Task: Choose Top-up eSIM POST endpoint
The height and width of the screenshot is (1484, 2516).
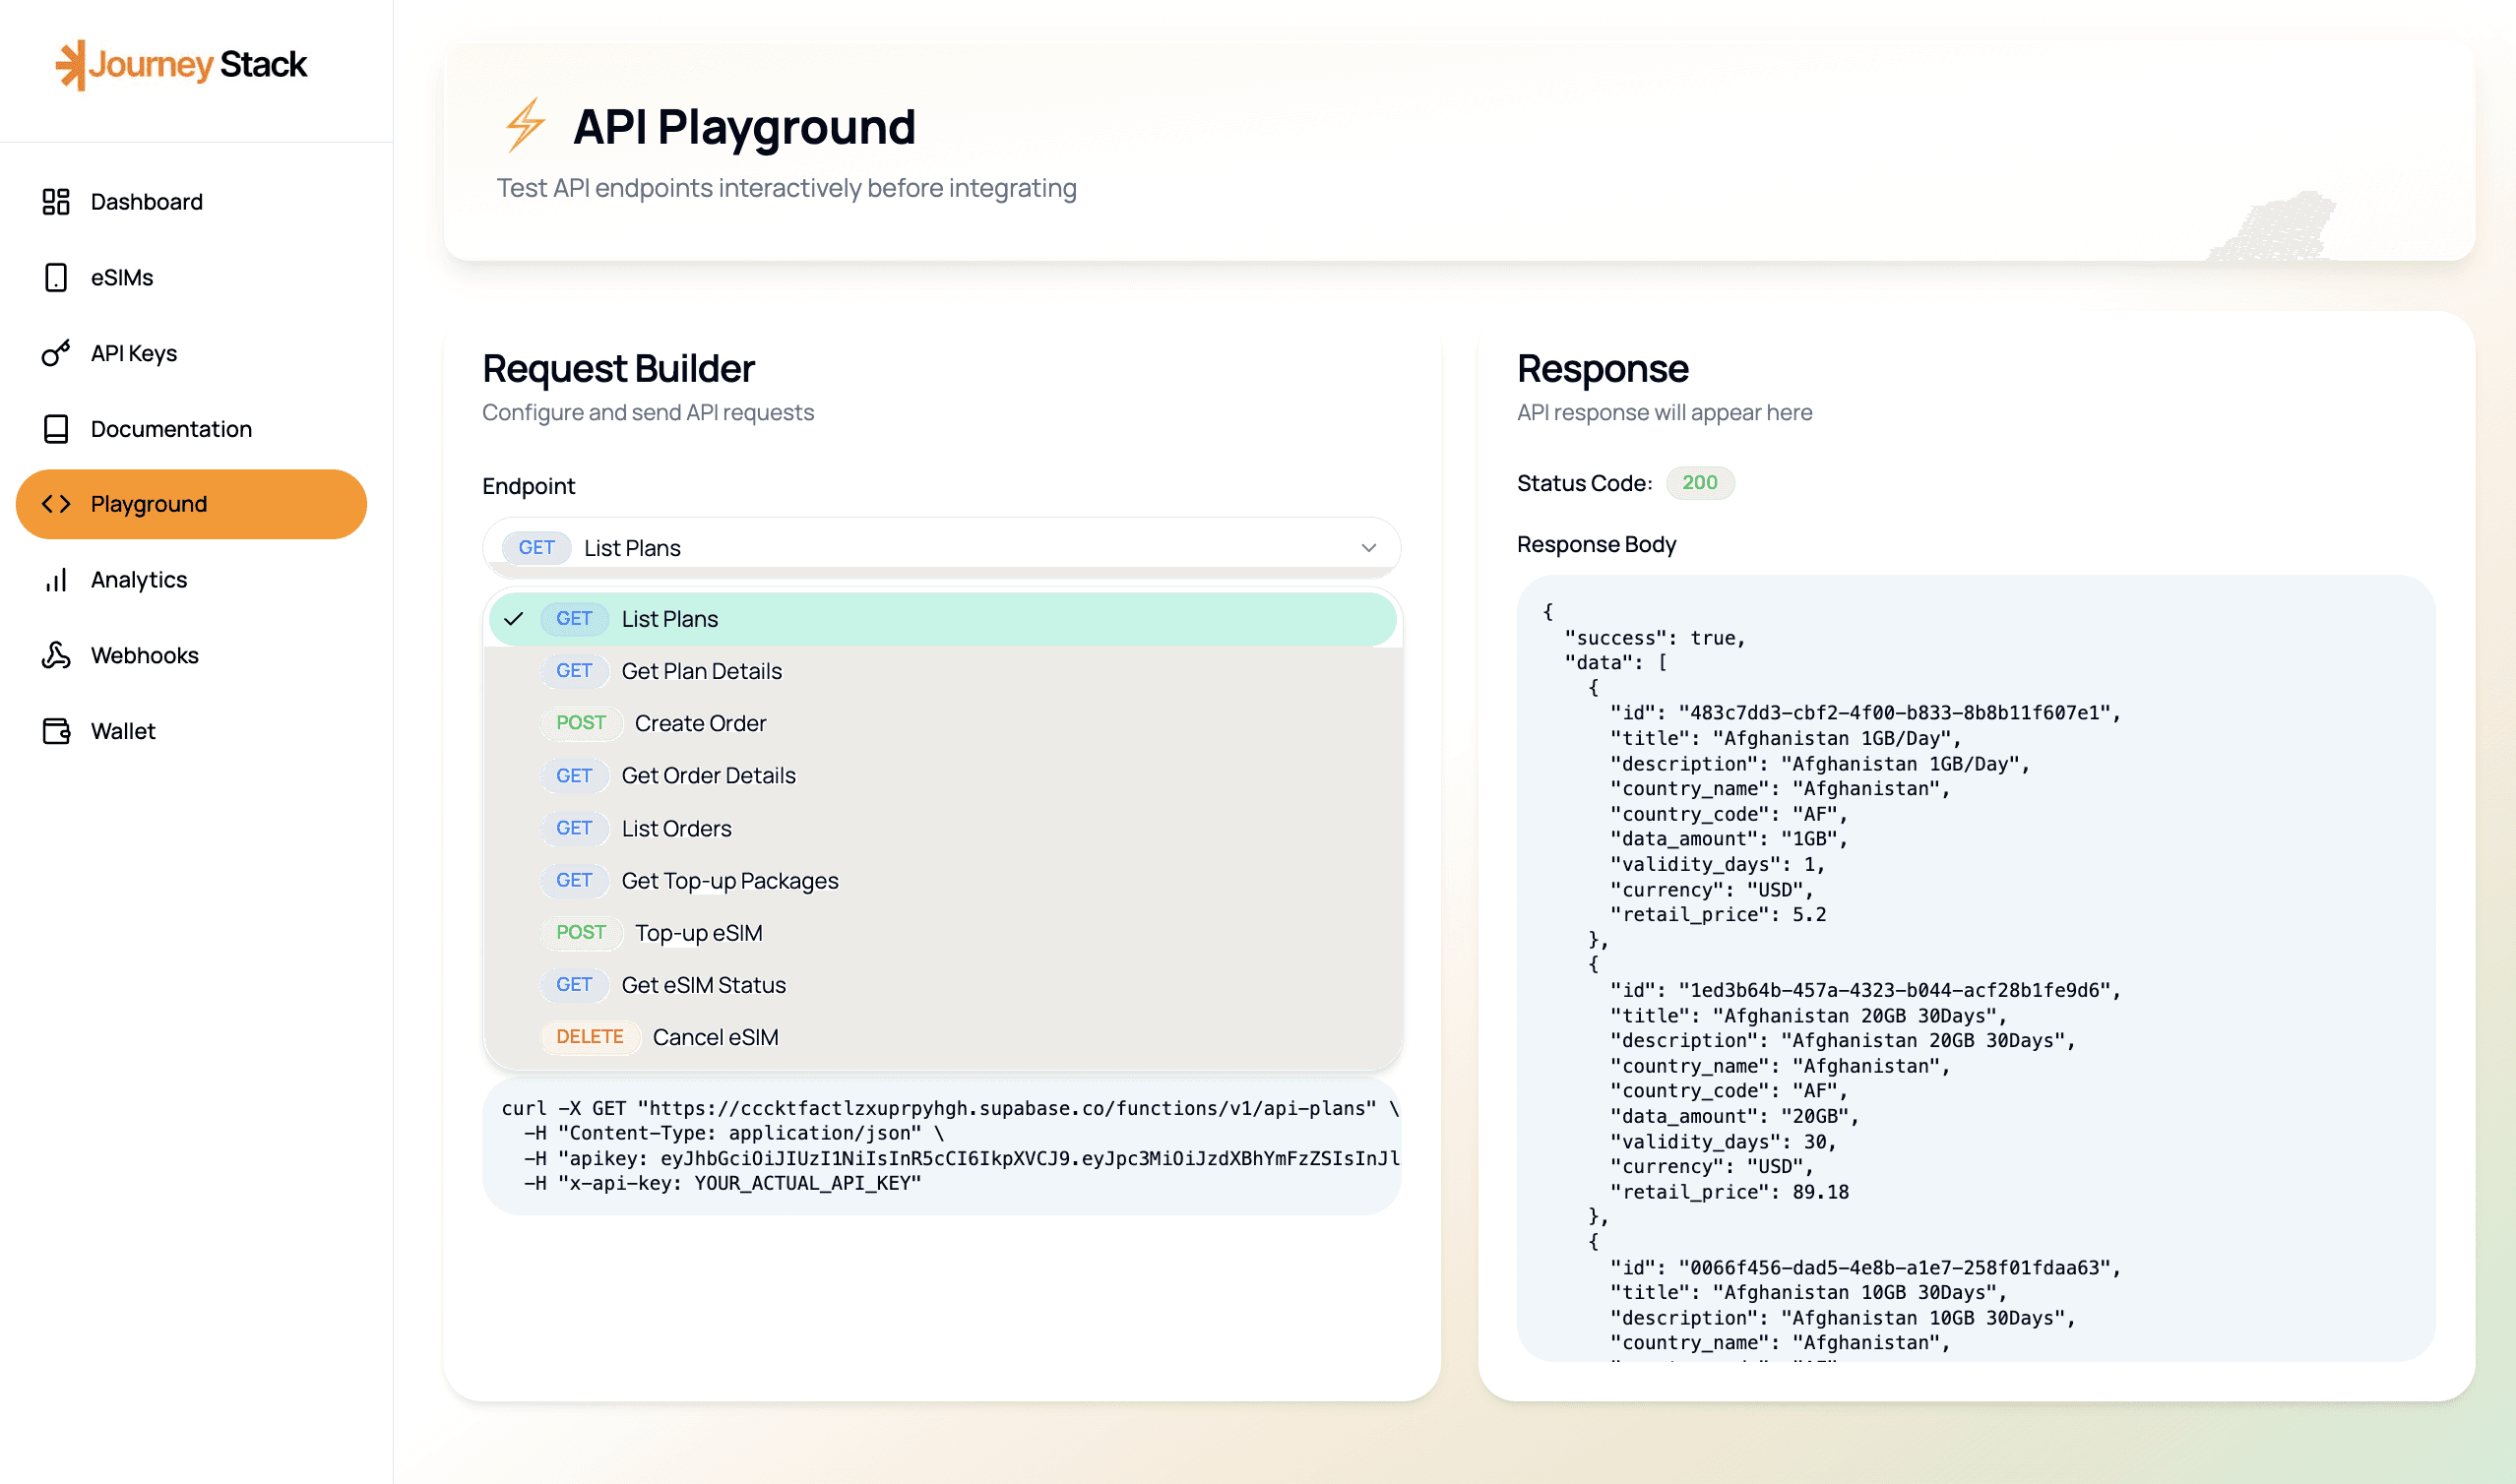Action: point(697,933)
